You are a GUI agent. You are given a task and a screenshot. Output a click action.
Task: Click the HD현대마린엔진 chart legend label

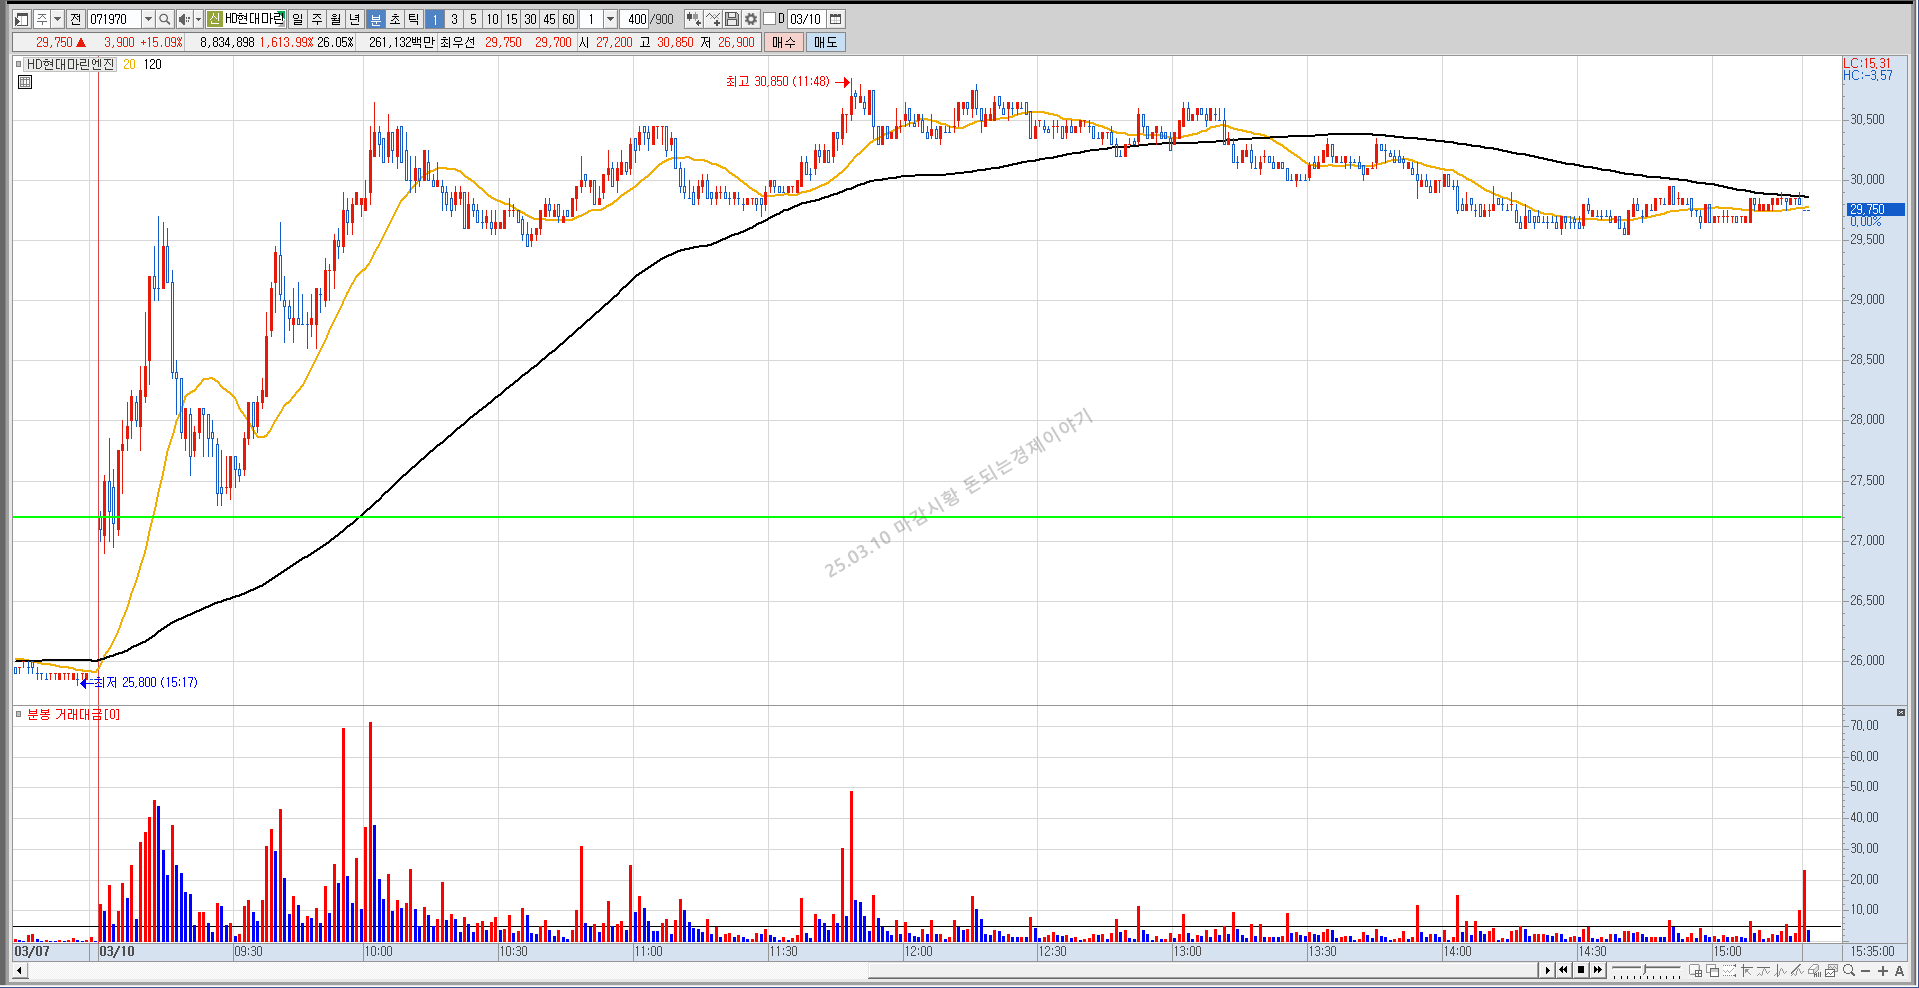pos(70,64)
